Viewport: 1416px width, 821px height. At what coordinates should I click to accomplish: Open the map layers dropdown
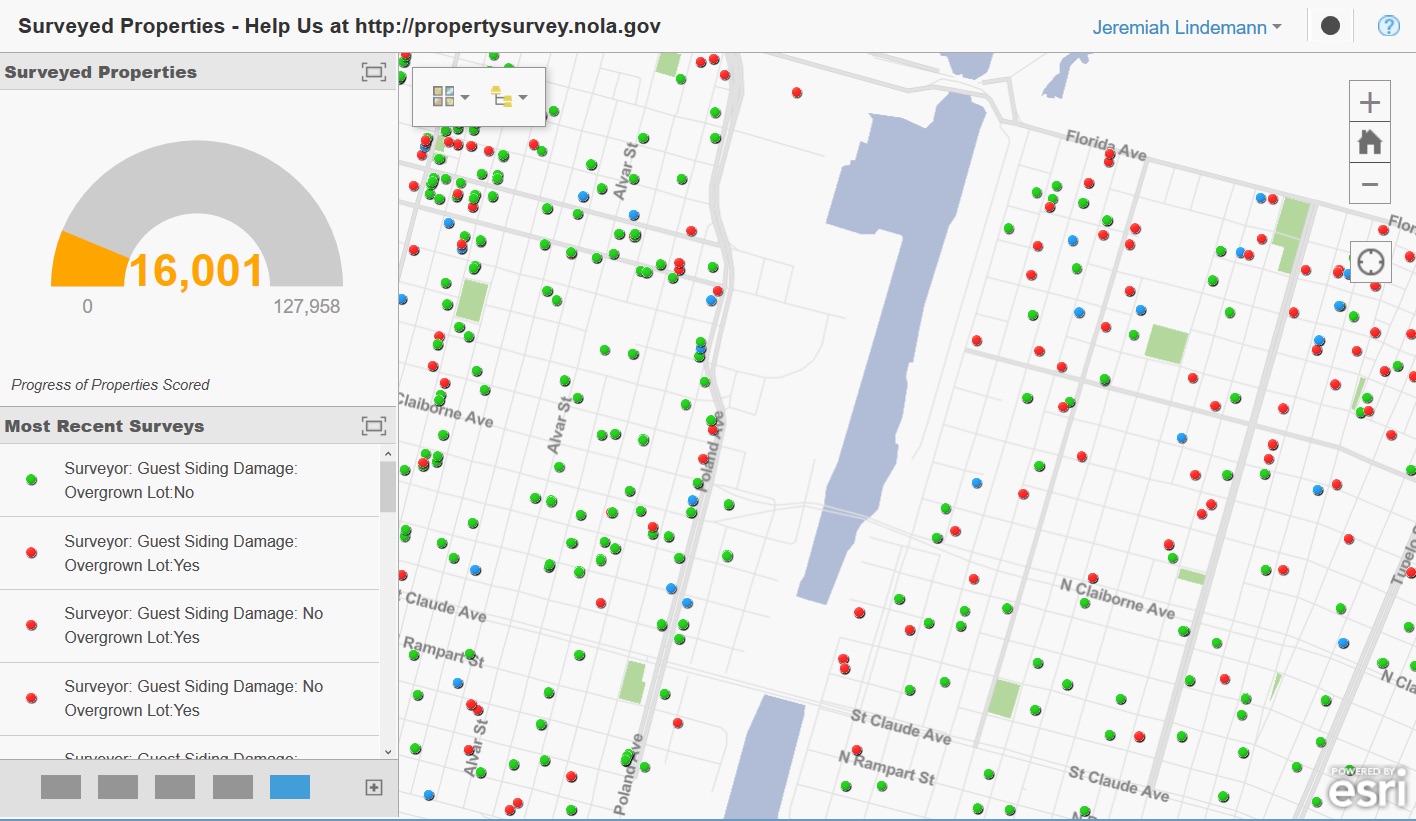click(x=509, y=97)
